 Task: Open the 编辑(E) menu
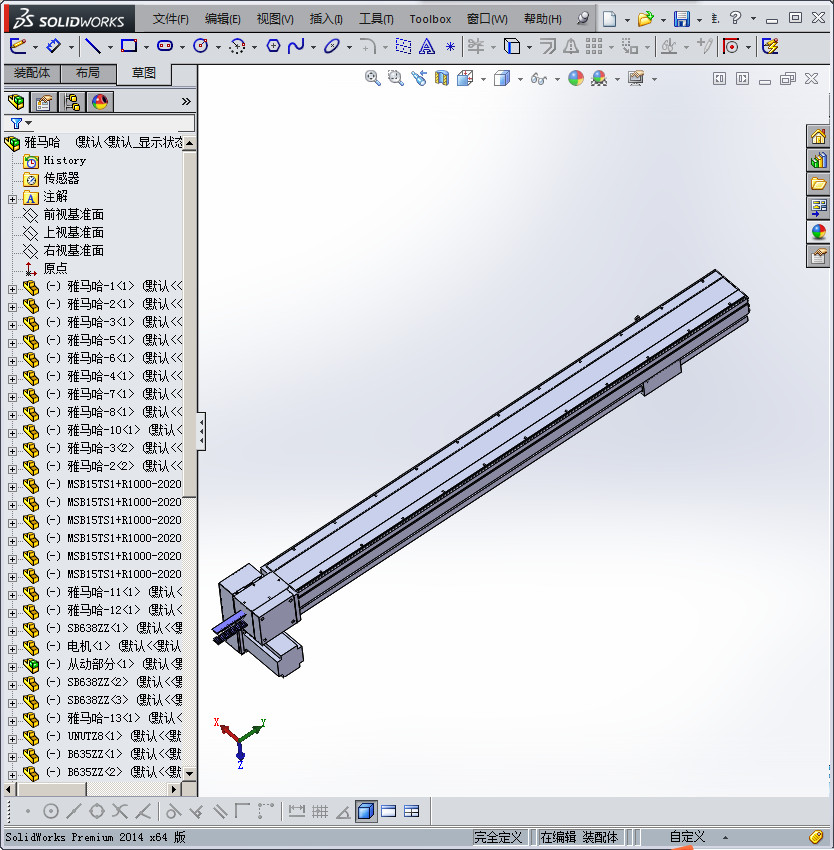222,19
